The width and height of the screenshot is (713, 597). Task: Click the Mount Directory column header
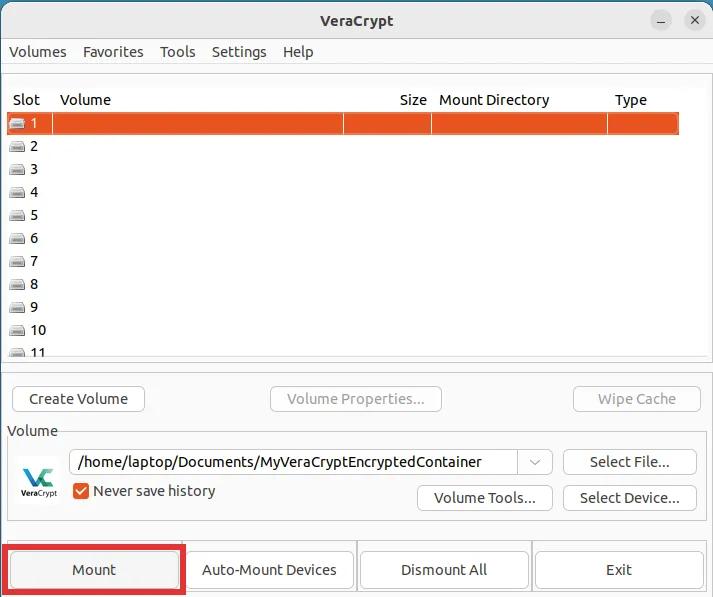click(494, 100)
